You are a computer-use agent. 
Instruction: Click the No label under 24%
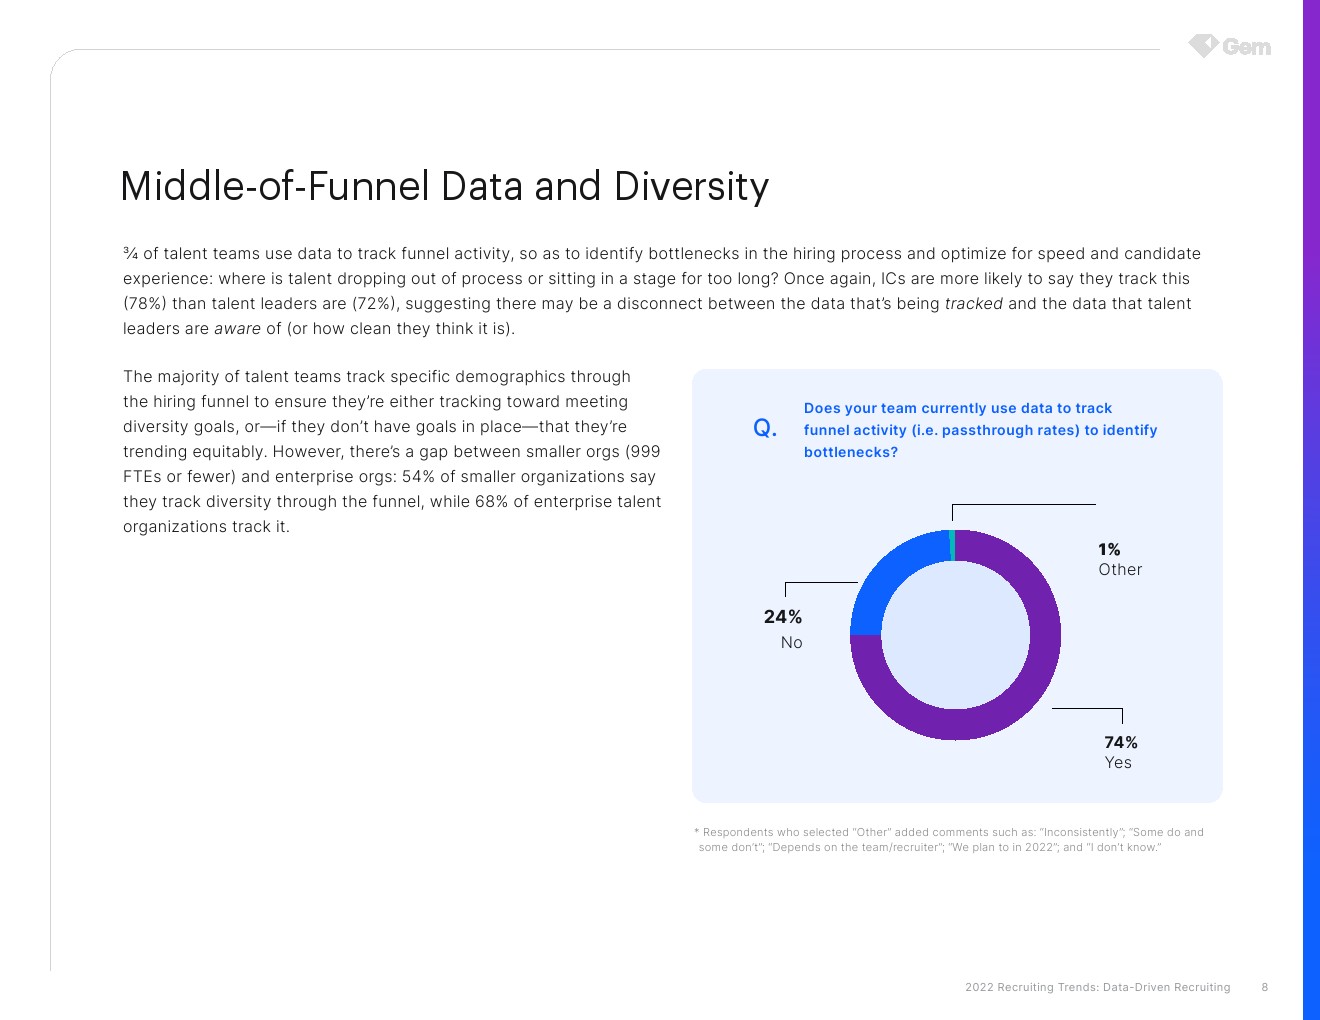pyautogui.click(x=791, y=643)
